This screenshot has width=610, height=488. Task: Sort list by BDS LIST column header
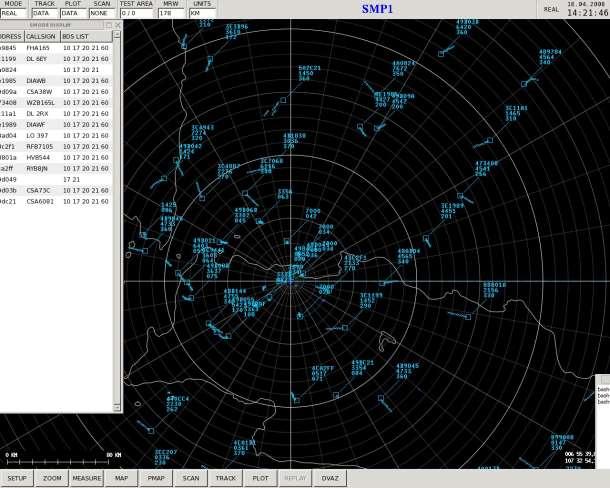point(86,36)
